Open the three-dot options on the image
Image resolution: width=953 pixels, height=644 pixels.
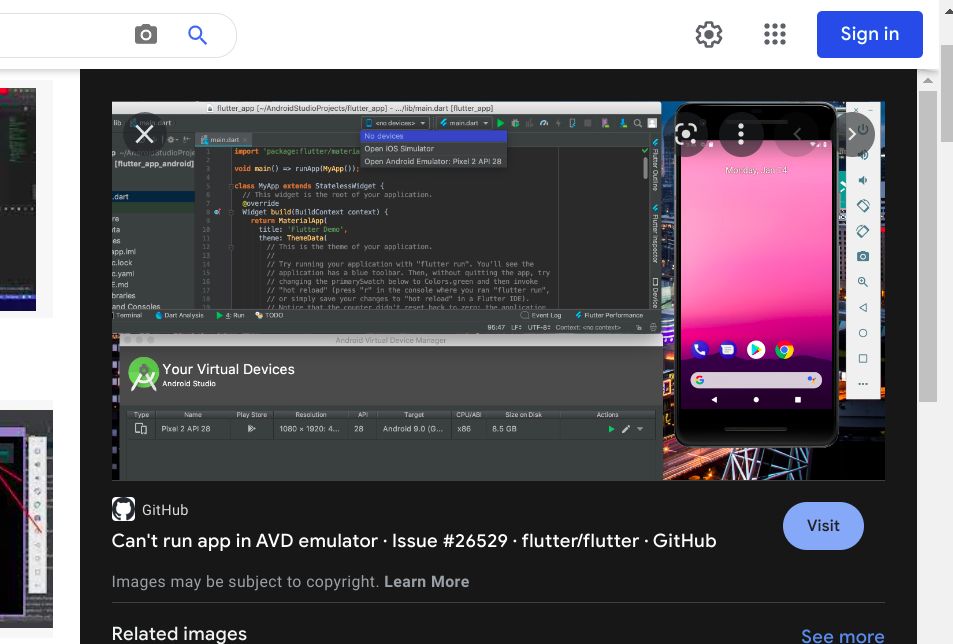[740, 134]
